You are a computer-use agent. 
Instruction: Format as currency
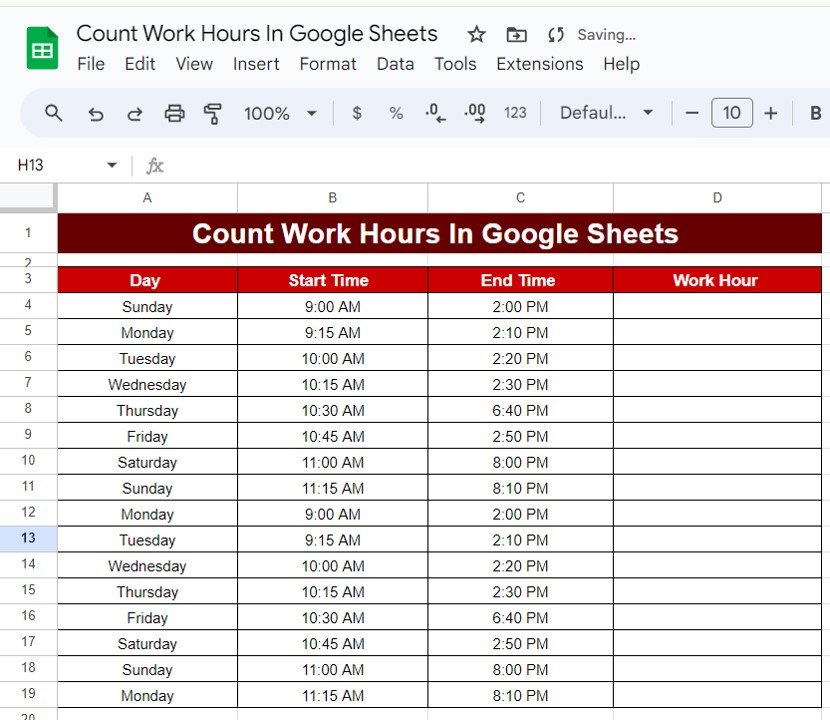[357, 113]
